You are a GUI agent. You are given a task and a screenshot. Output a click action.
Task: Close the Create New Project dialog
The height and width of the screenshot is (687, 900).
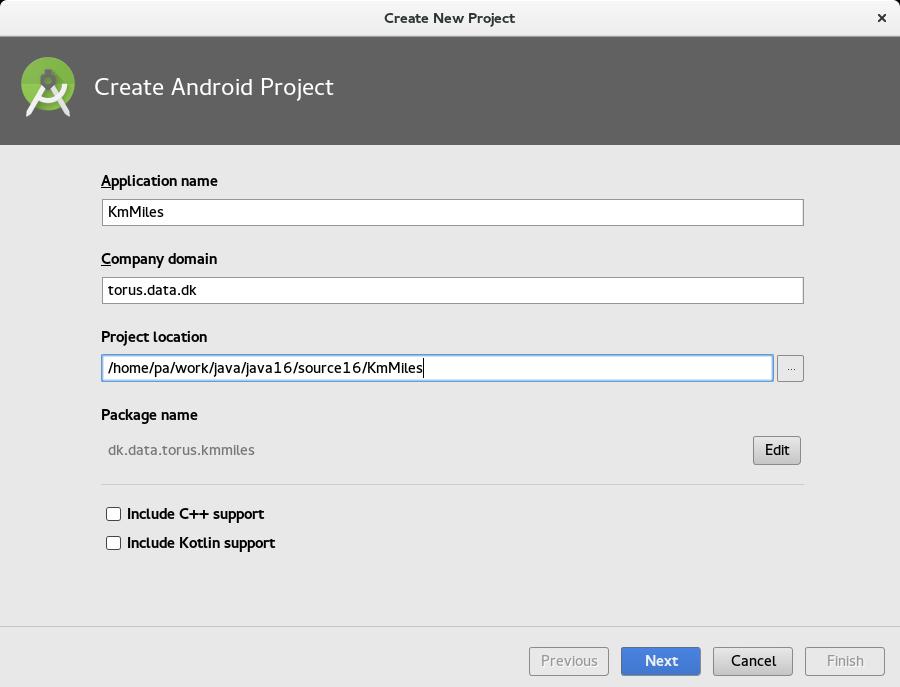tap(882, 18)
